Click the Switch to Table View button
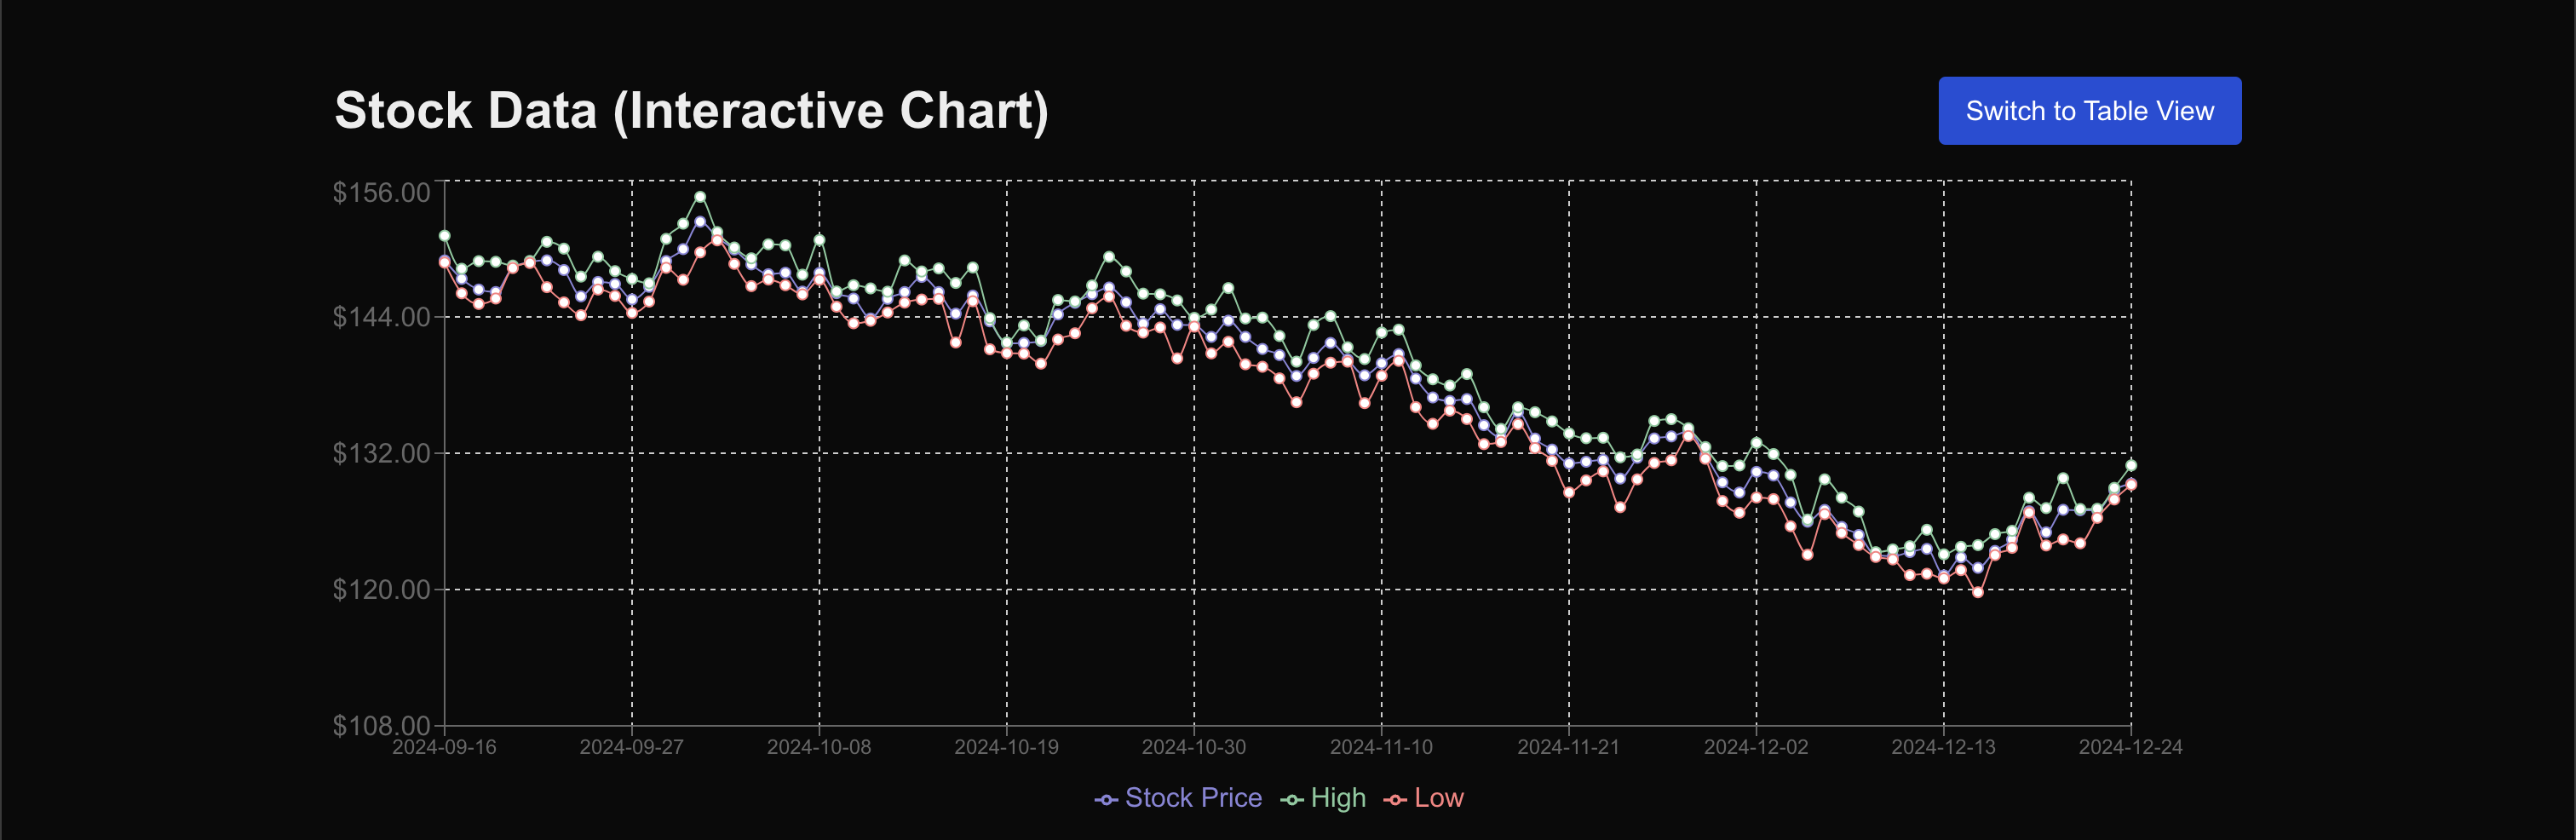The width and height of the screenshot is (2576, 840). click(2089, 110)
